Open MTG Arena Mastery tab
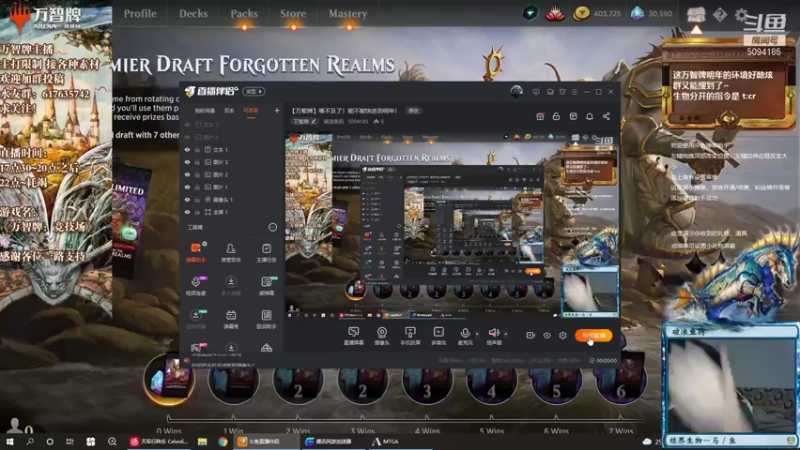Image resolution: width=800 pixels, height=450 pixels. 348,14
